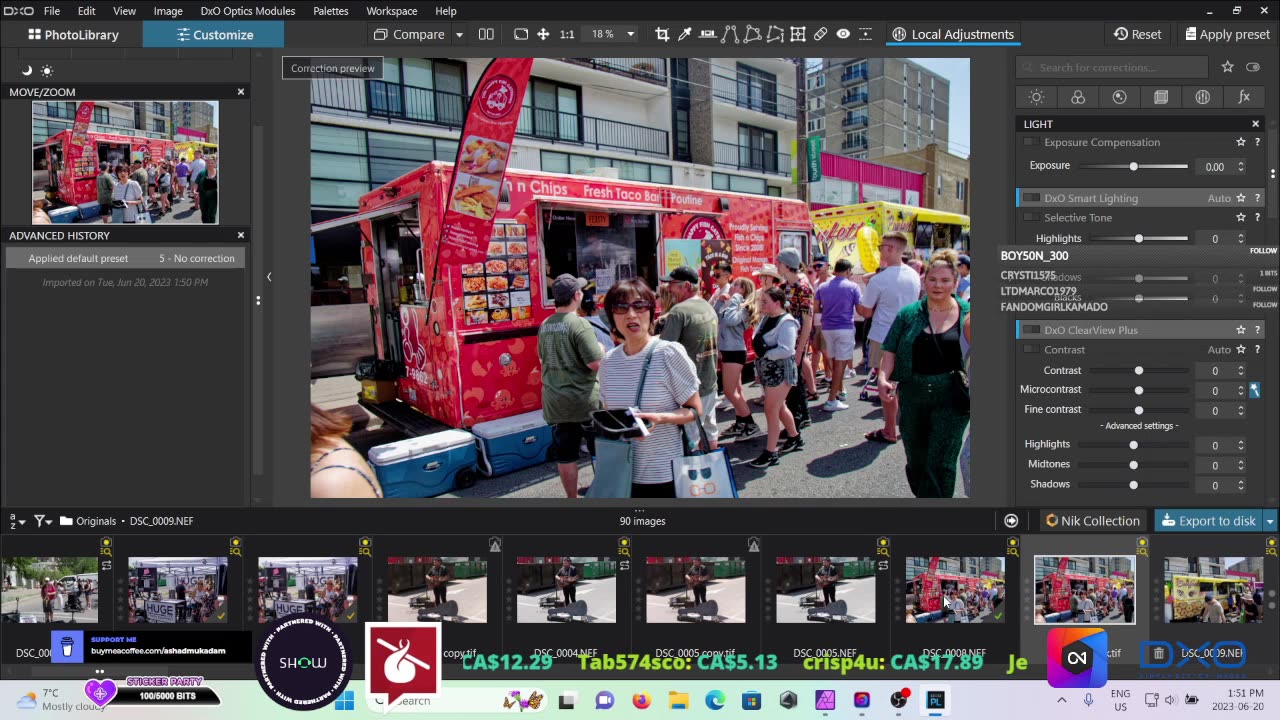This screenshot has height=720, width=1280.
Task: Click the side-by-side view icon
Action: tap(486, 34)
